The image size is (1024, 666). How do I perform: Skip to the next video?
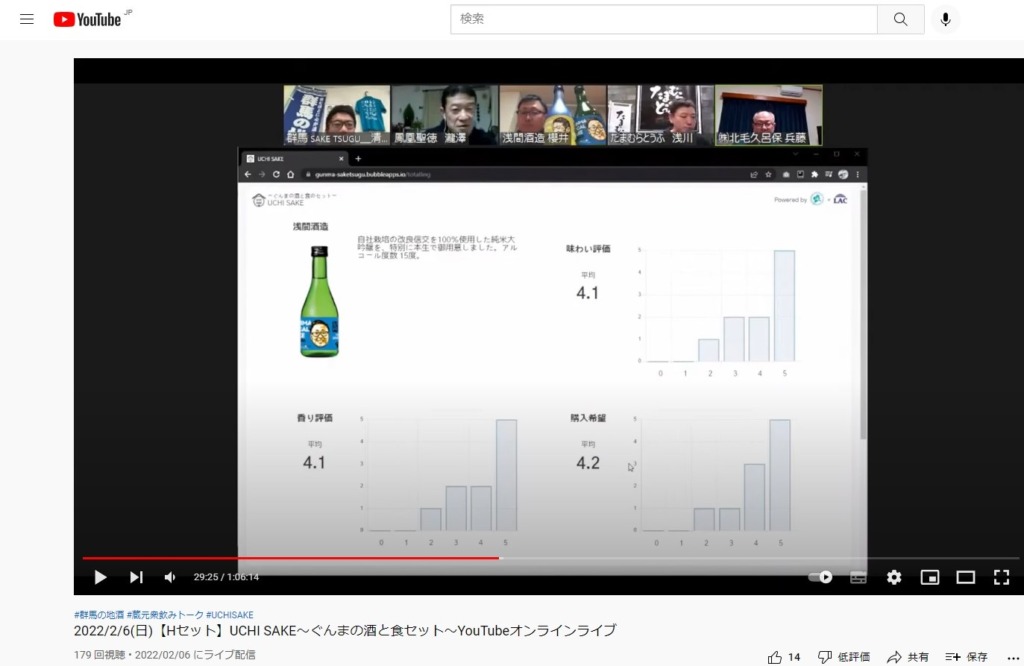136,577
